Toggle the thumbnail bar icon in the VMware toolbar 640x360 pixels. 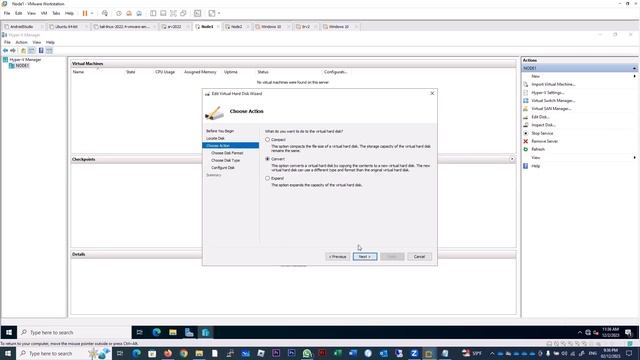click(x=163, y=13)
